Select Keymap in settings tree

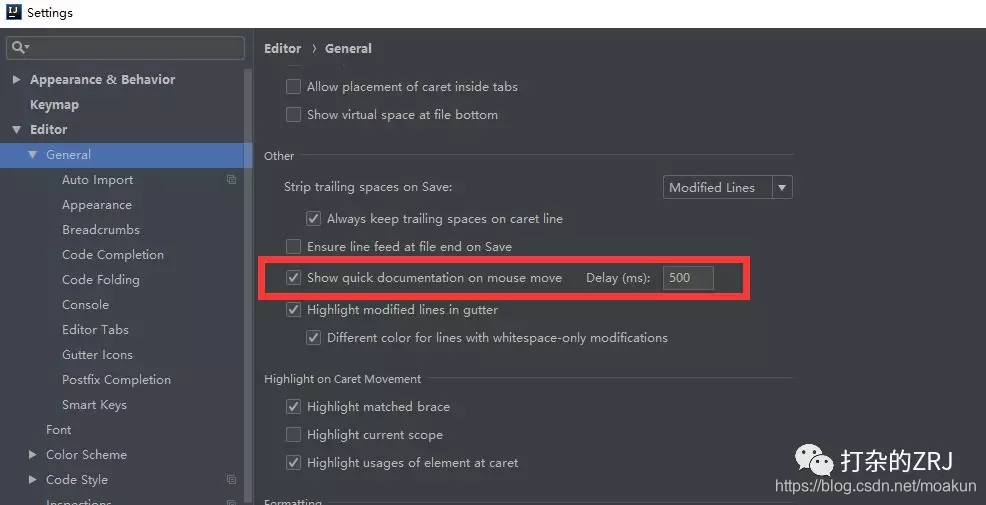[54, 105]
